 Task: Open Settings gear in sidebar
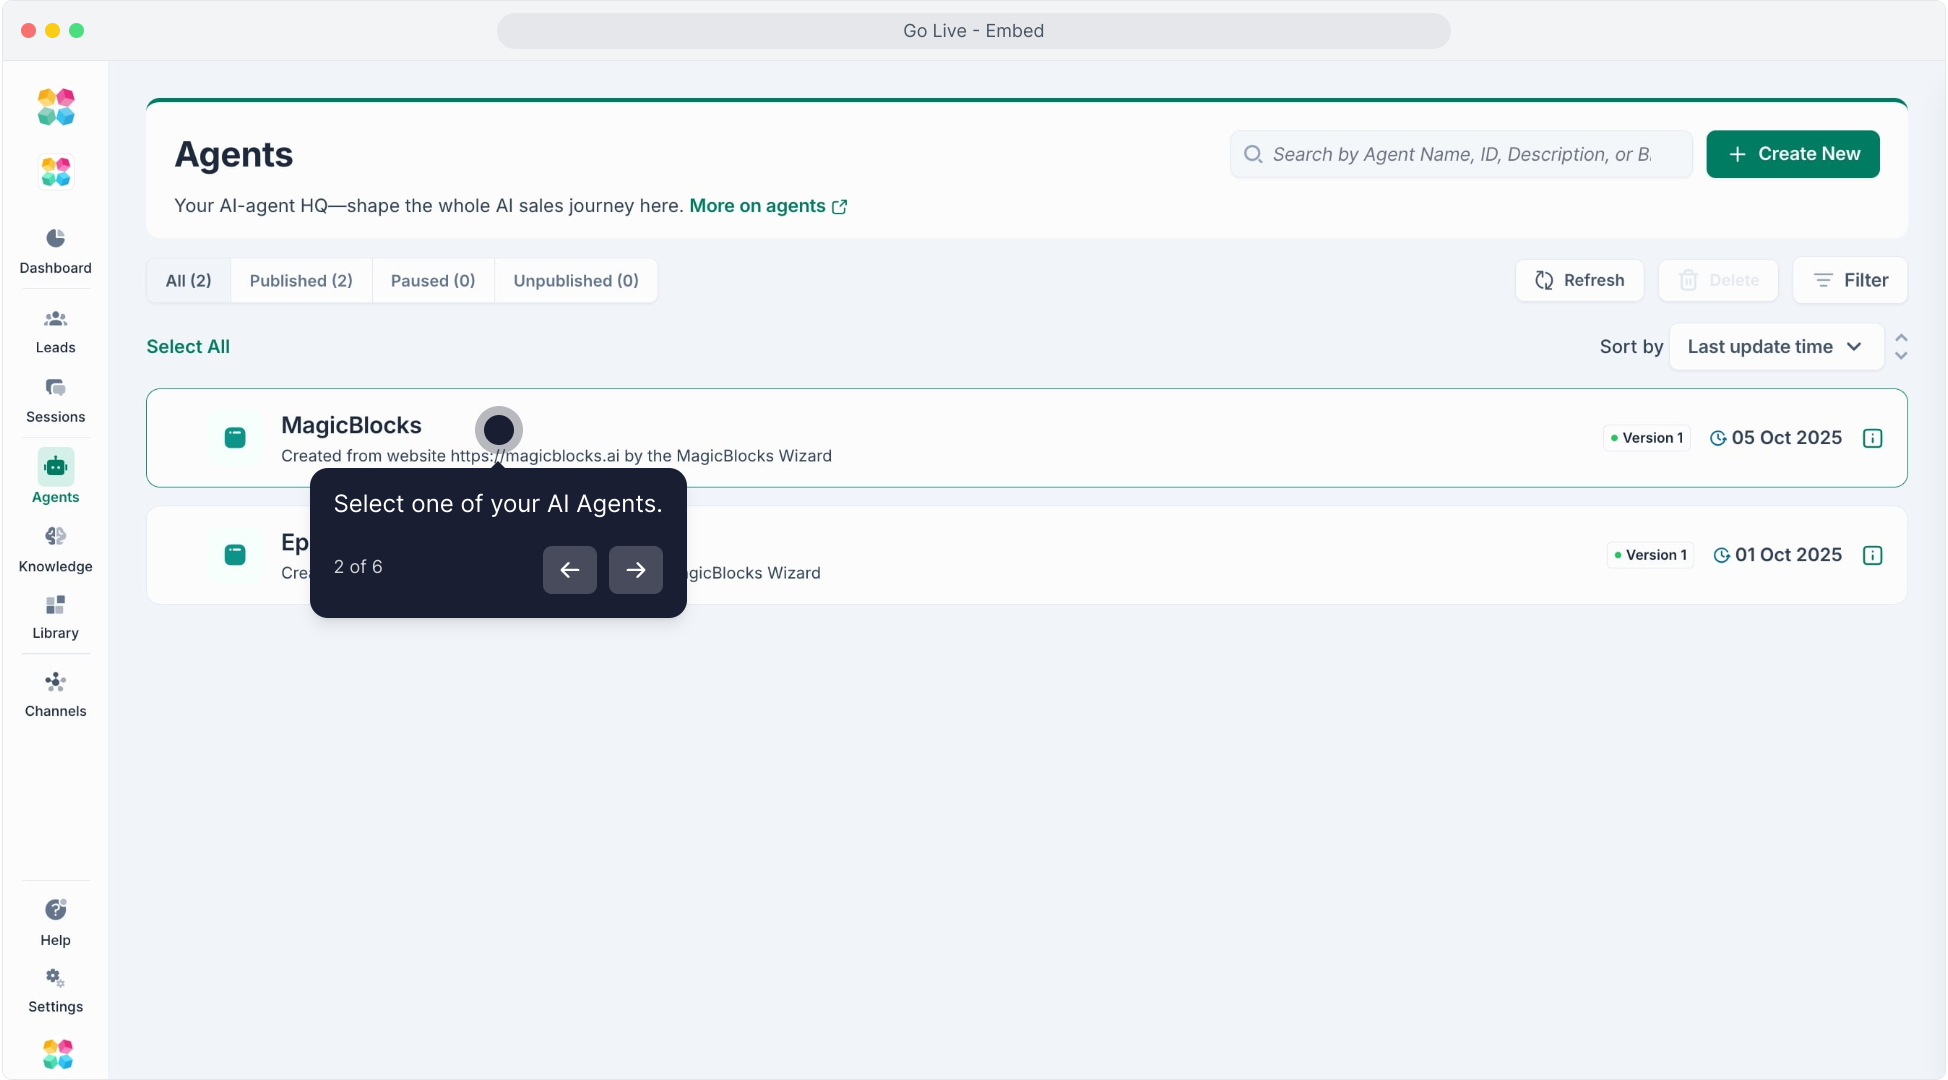55,978
